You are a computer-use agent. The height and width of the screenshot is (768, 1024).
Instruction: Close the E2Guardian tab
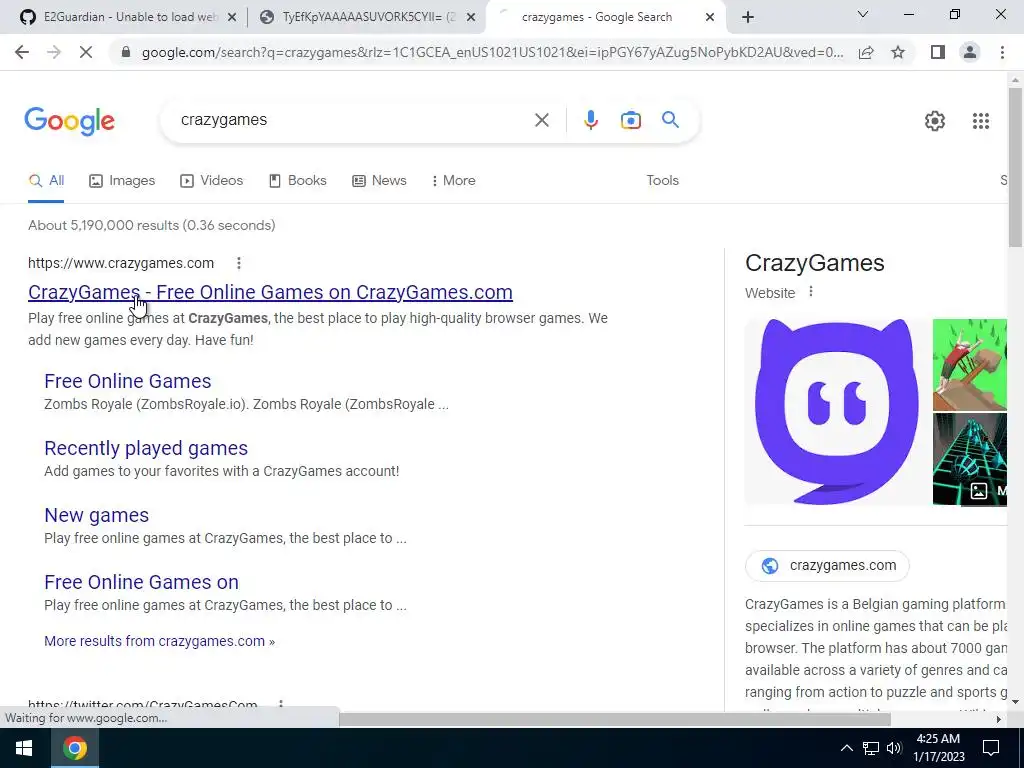pos(232,18)
